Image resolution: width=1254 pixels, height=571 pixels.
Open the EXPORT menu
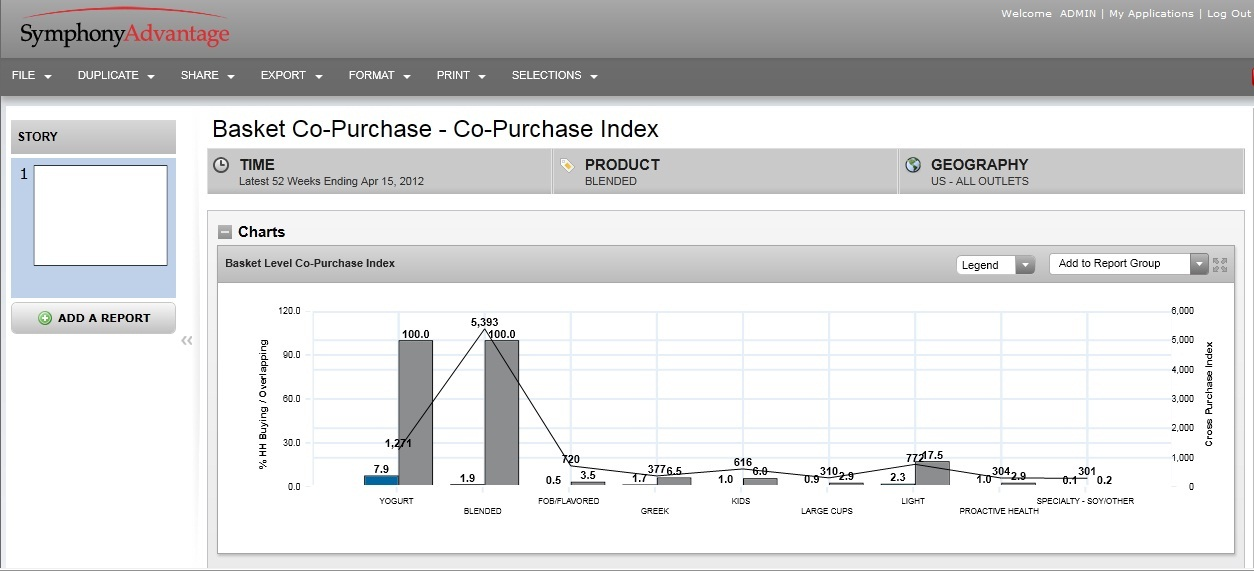pos(291,76)
